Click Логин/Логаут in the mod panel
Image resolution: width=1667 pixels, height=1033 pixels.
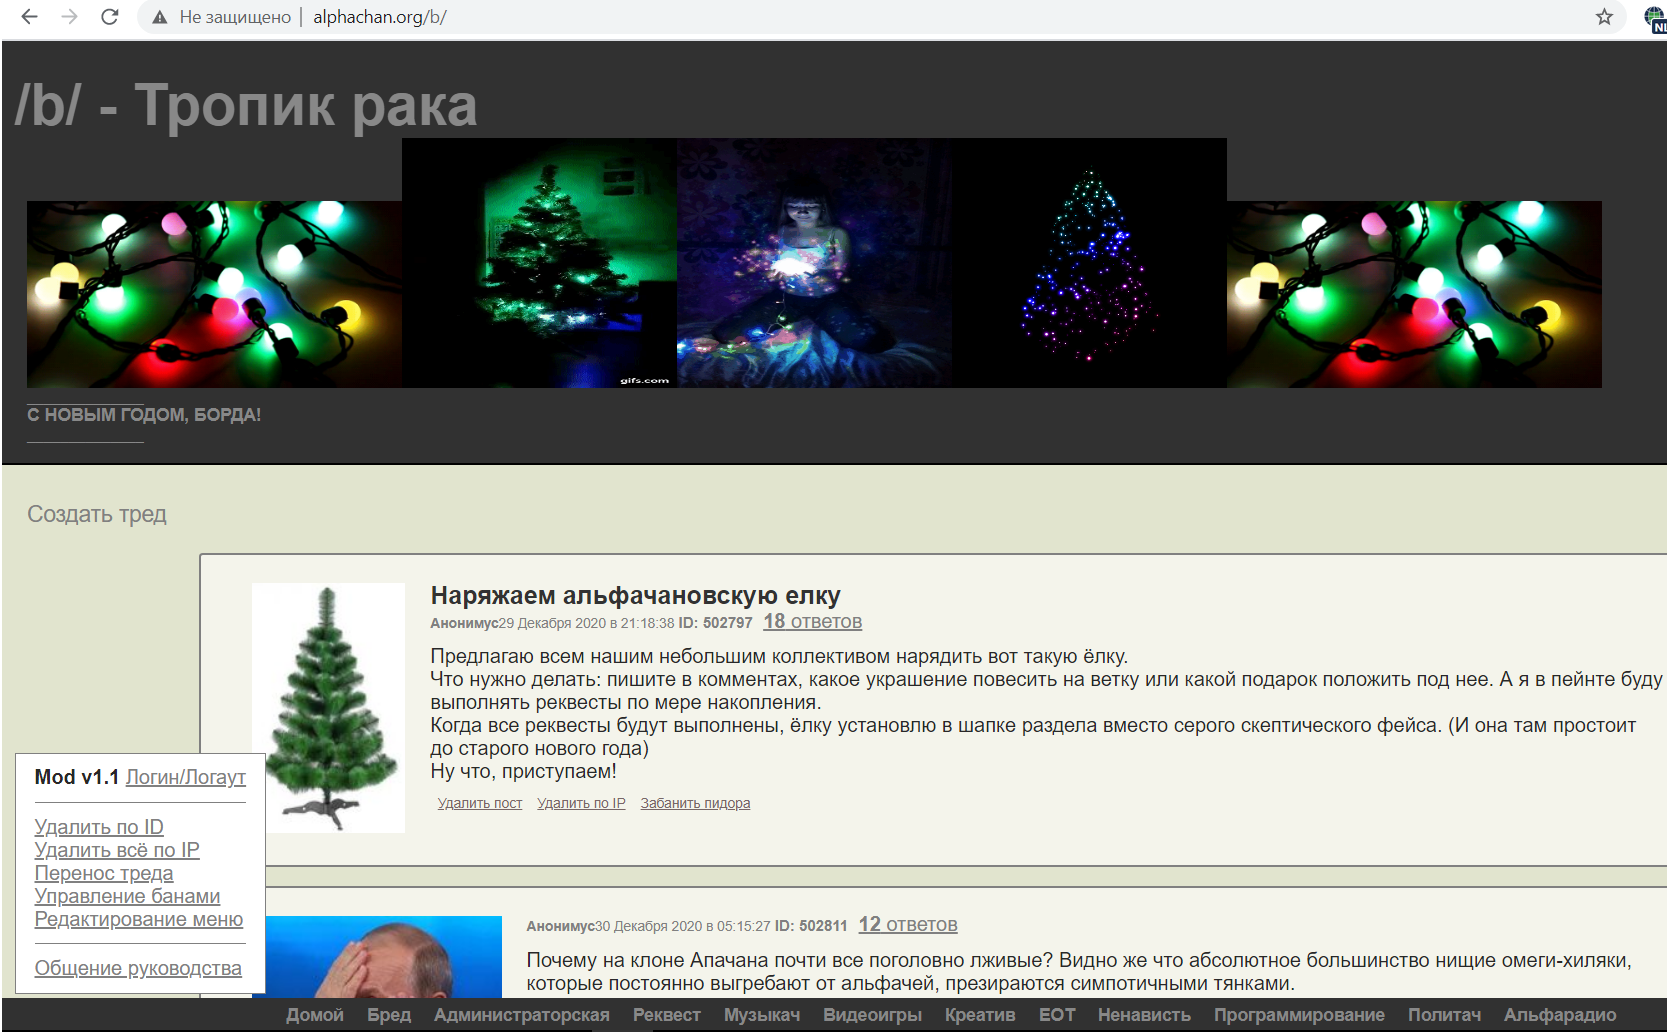click(185, 777)
